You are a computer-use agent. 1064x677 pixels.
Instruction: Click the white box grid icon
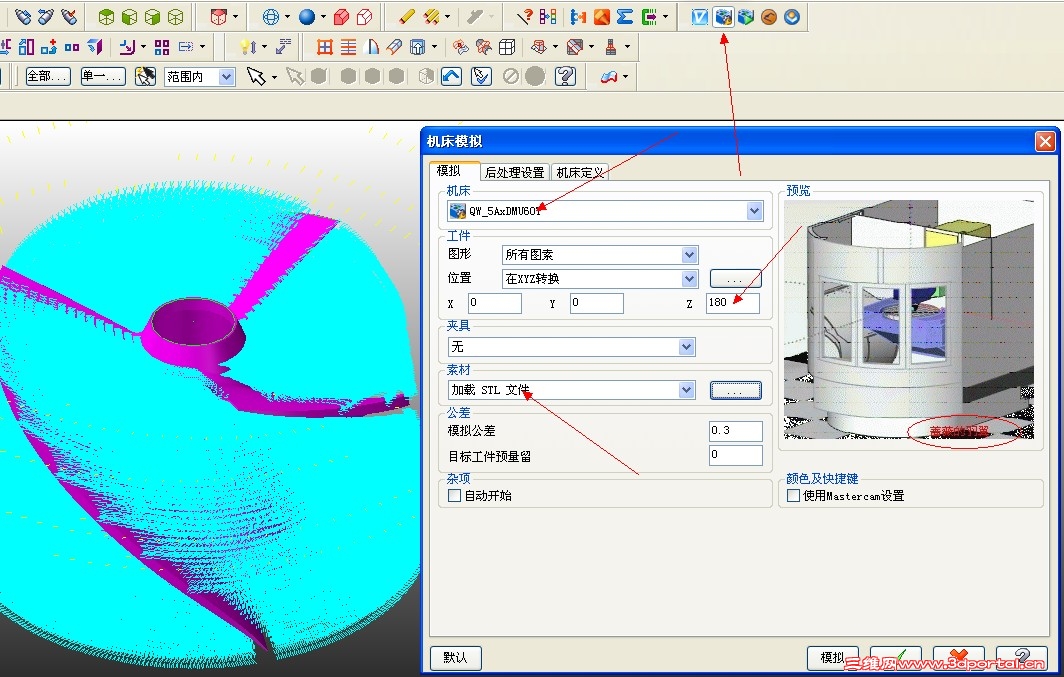coord(507,47)
